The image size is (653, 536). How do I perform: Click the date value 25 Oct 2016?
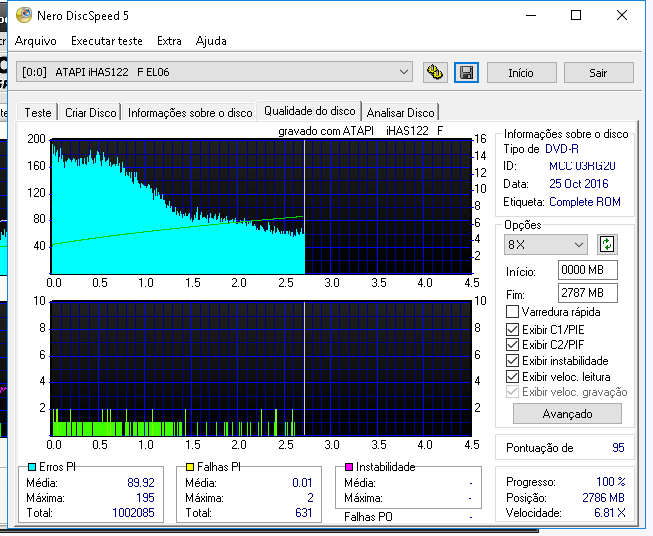(x=578, y=184)
